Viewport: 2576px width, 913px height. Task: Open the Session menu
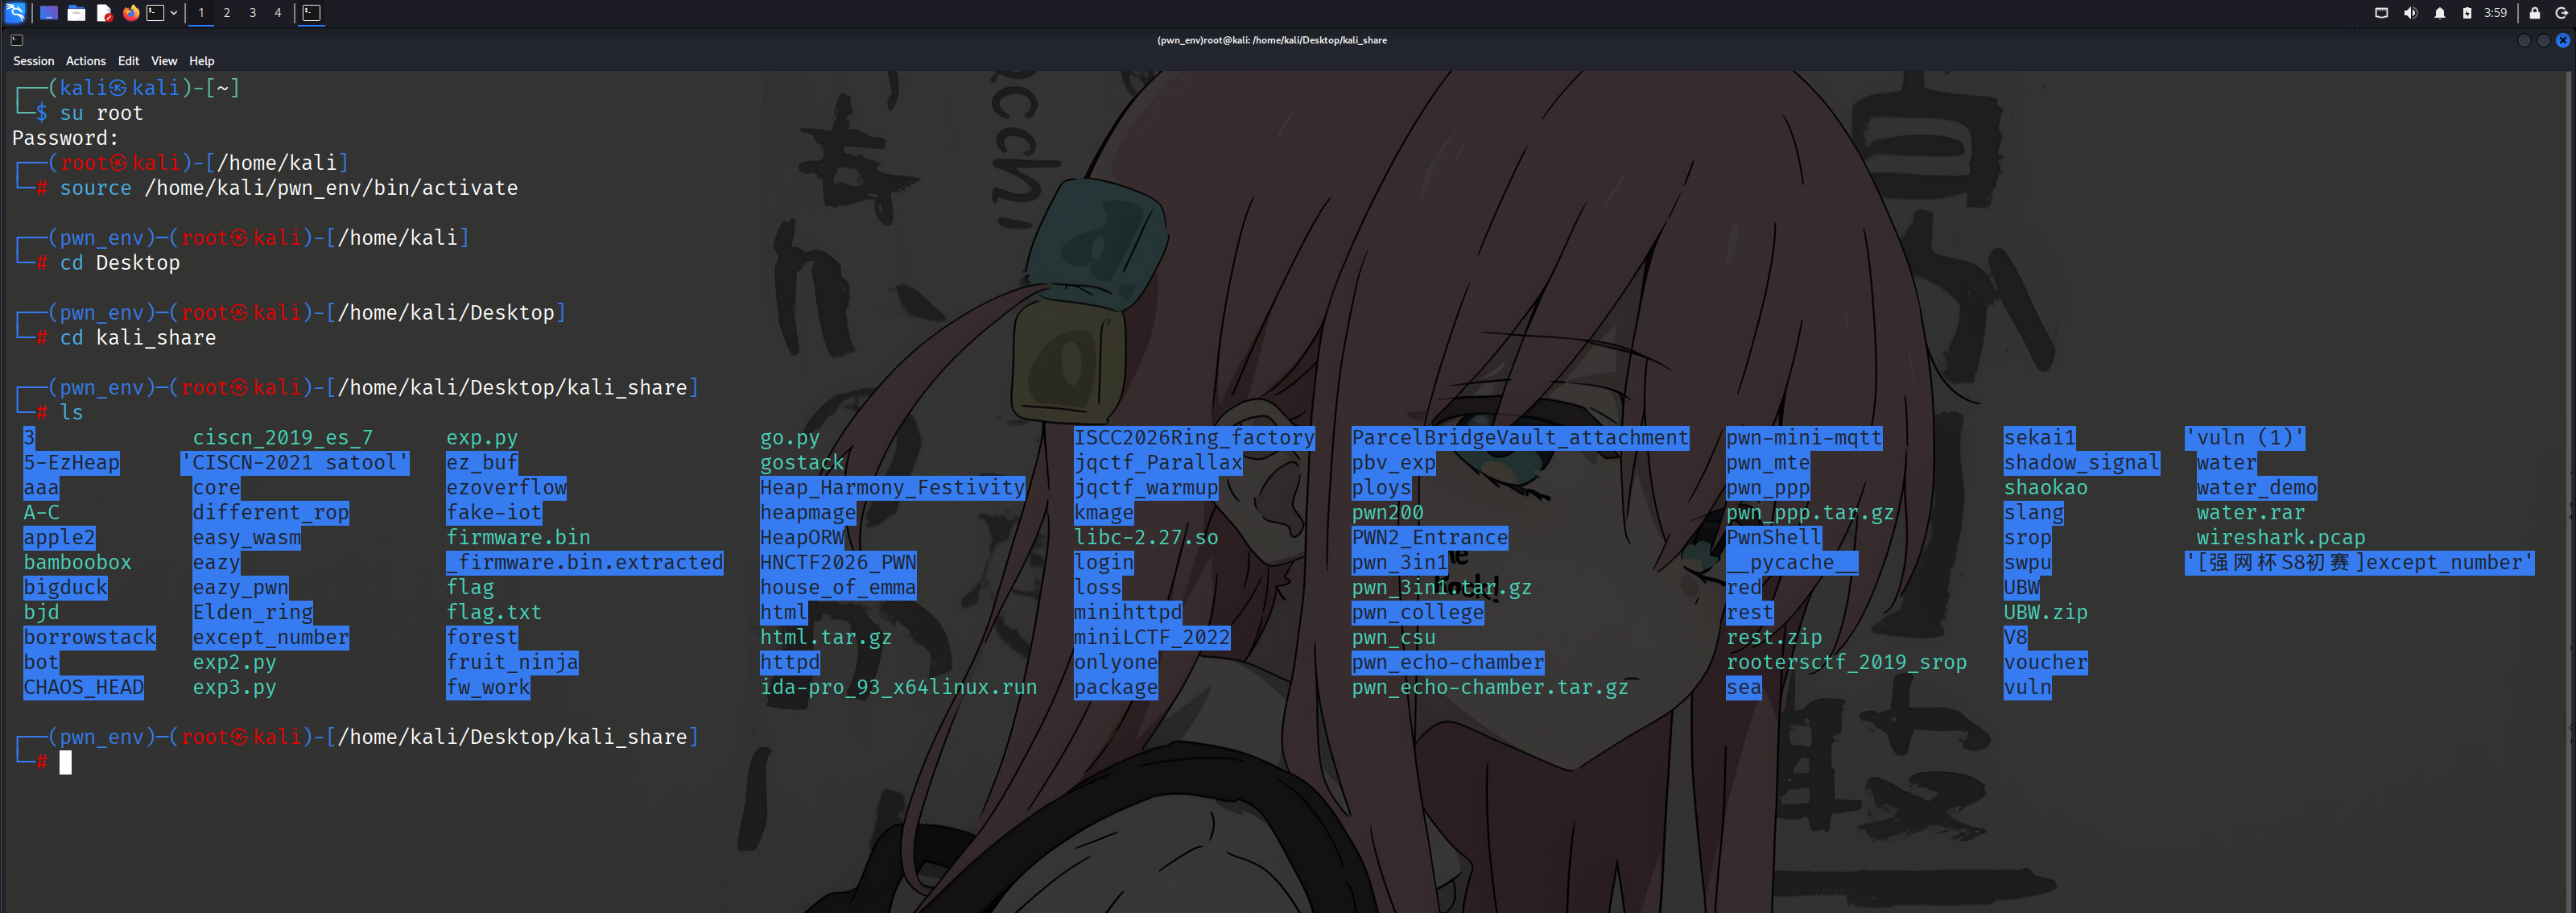(34, 61)
